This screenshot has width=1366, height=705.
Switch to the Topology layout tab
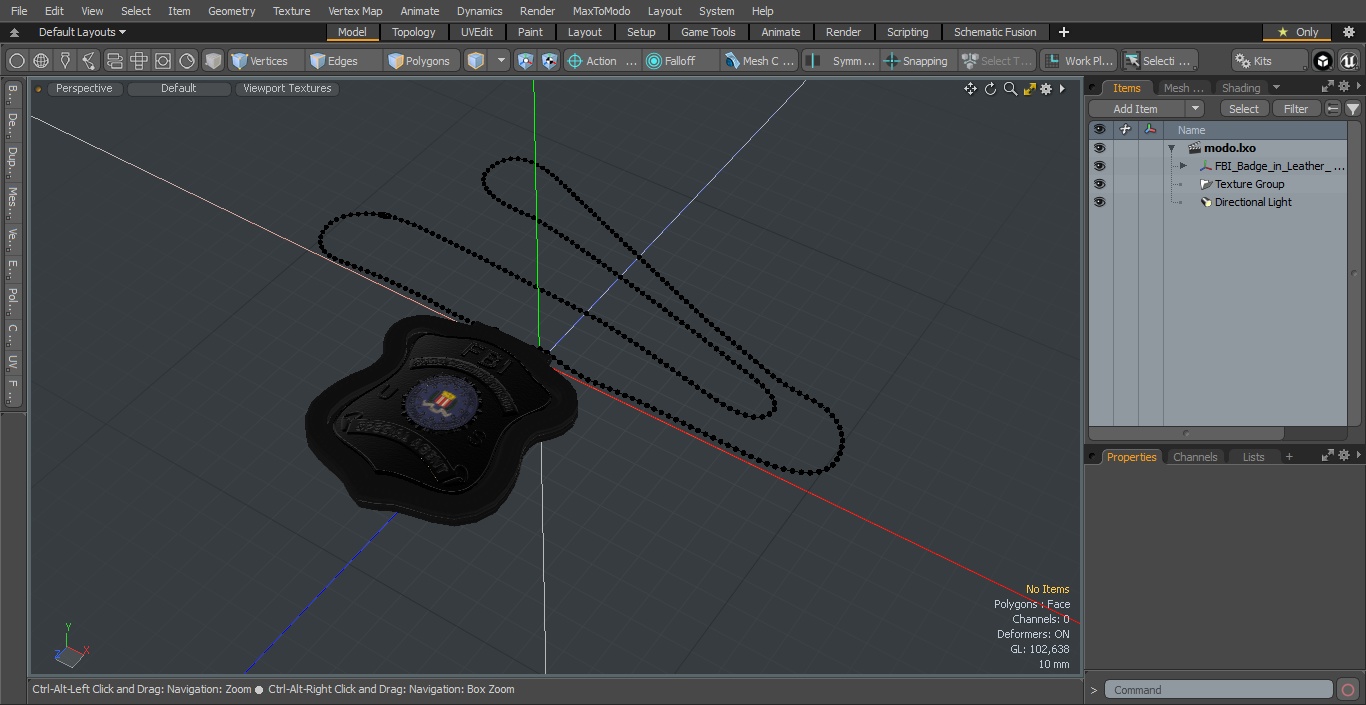coord(414,32)
